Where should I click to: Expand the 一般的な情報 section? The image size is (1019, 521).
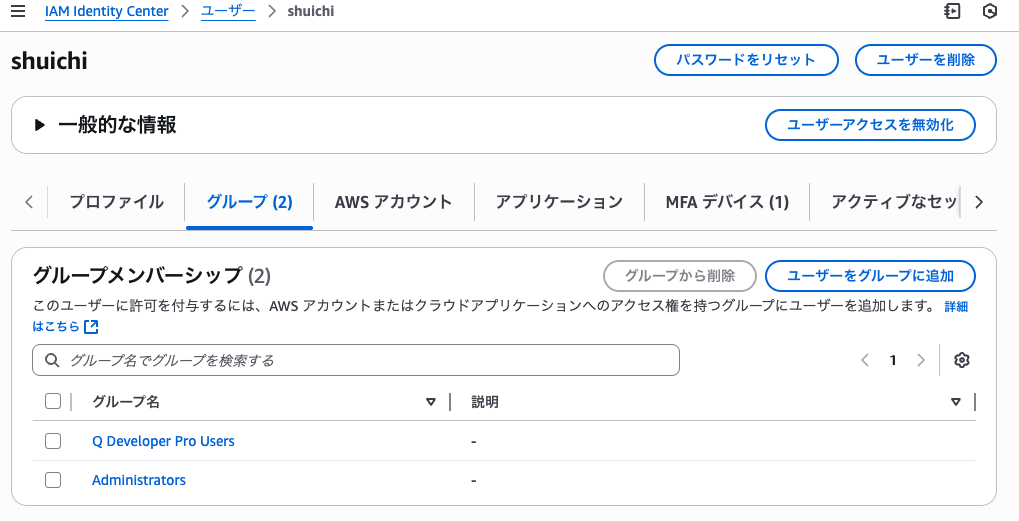point(40,125)
